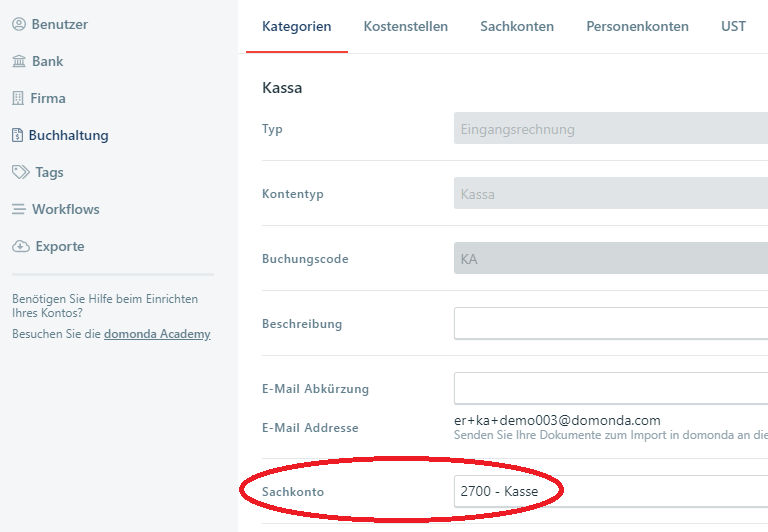This screenshot has width=768, height=532.
Task: Open the domonda Academy link
Action: point(157,334)
